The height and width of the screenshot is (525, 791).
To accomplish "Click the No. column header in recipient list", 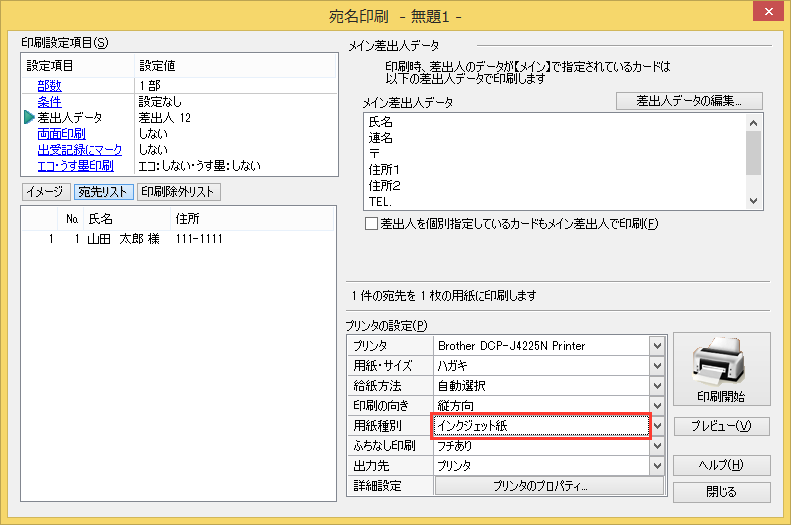I will click(71, 219).
